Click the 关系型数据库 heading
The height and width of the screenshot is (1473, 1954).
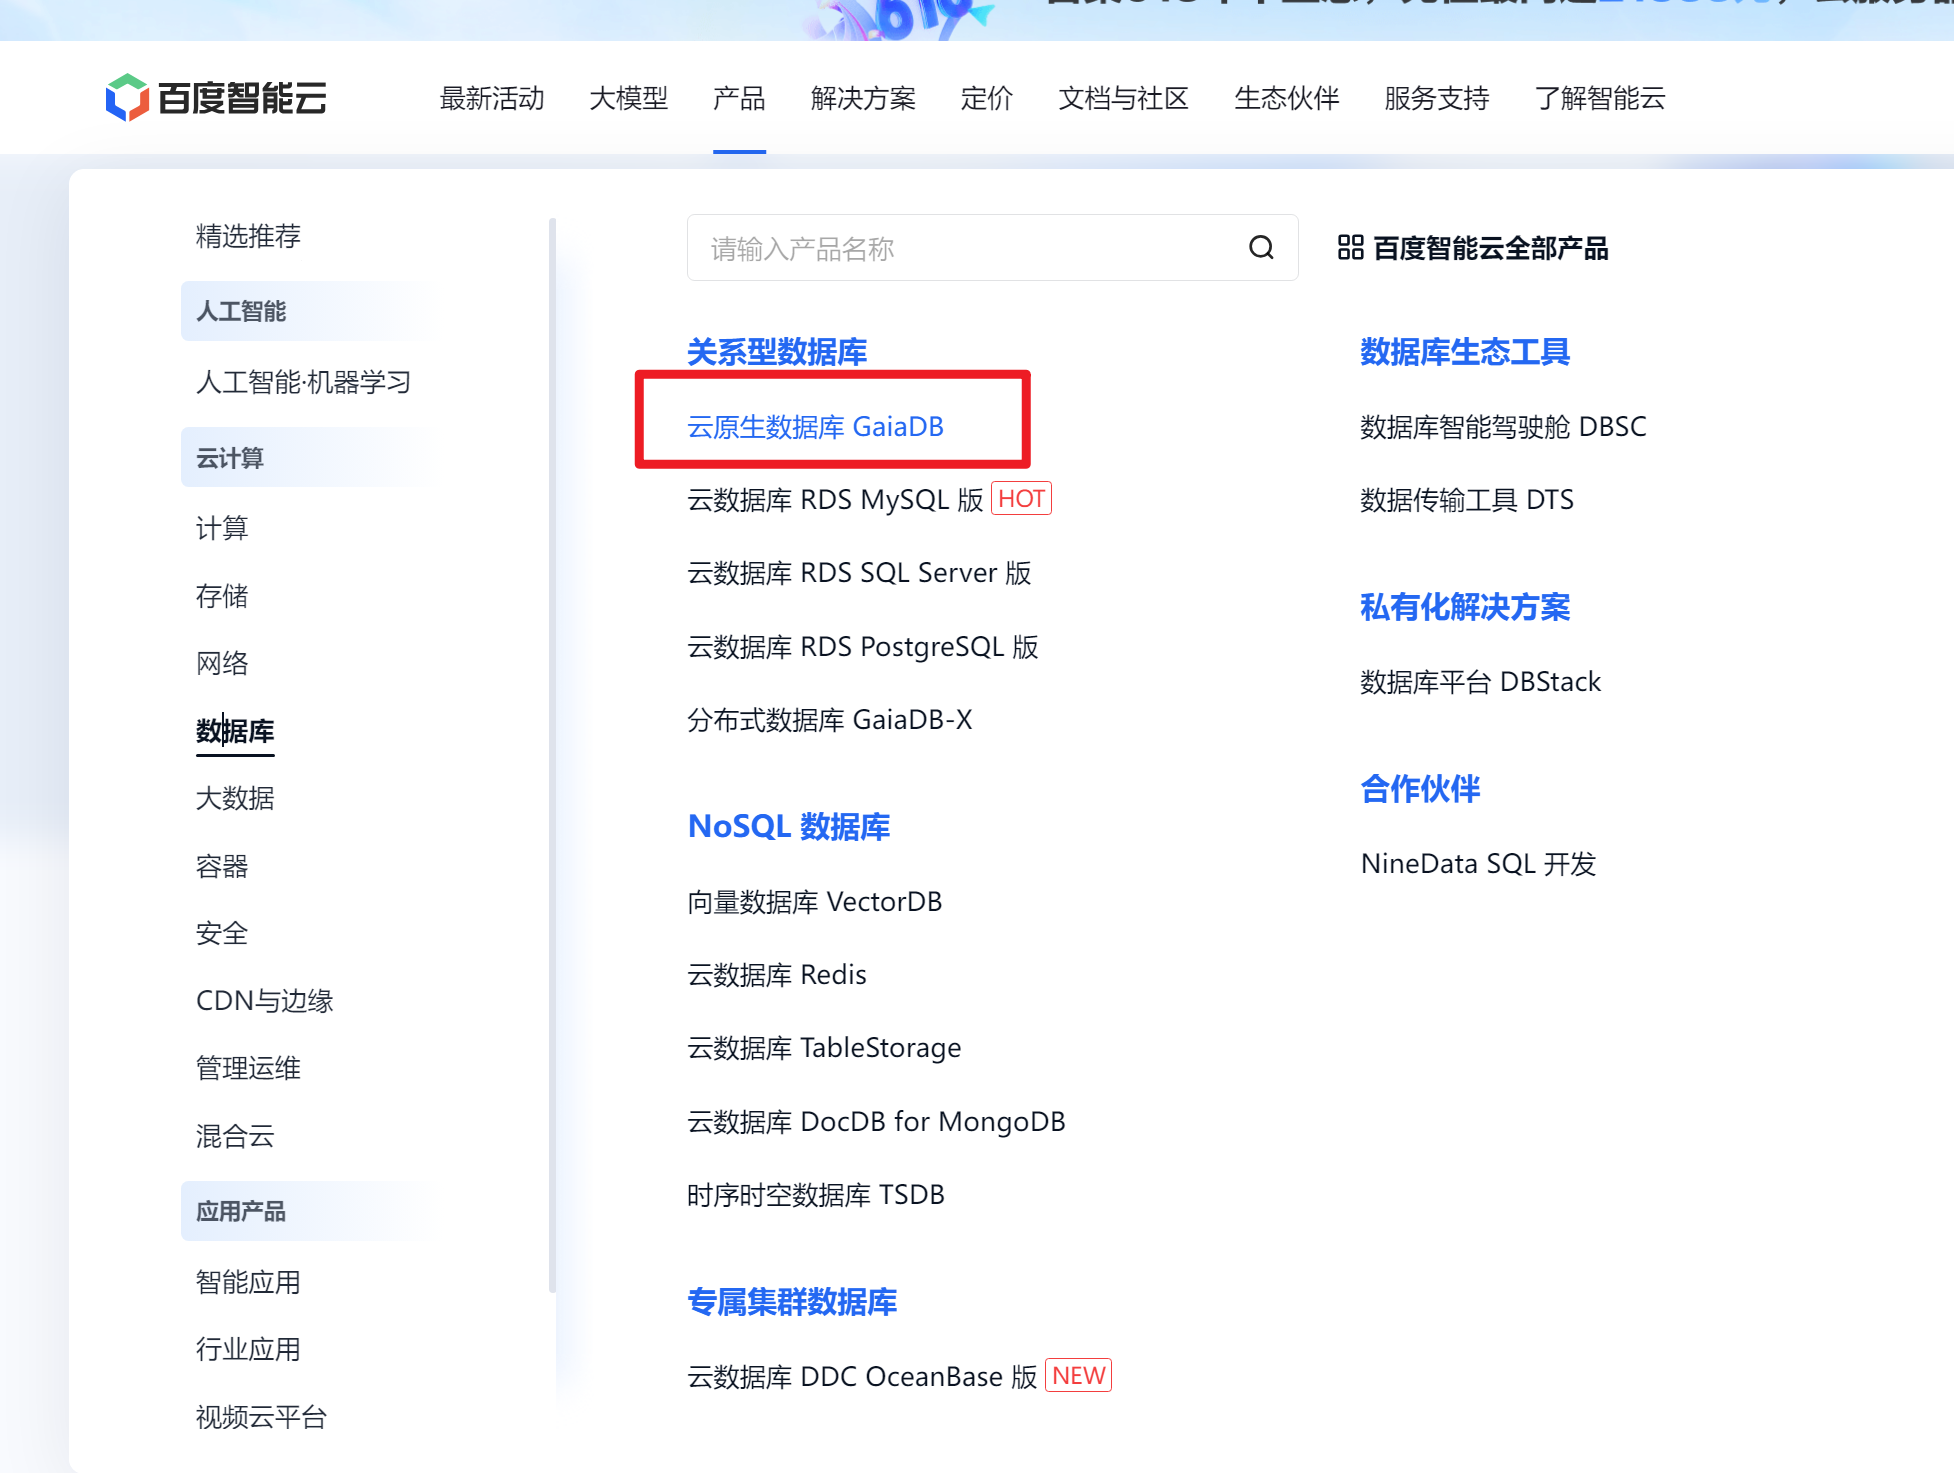[777, 352]
